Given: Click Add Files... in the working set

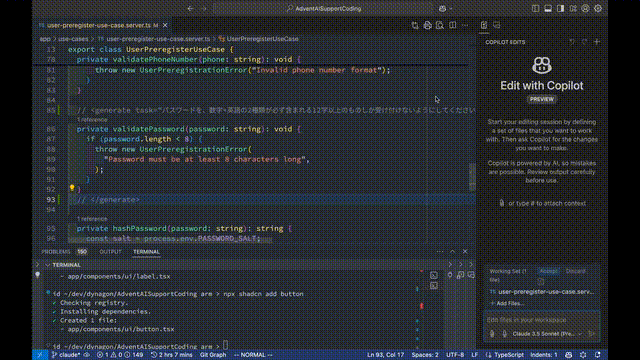Looking at the screenshot, I should point(507,303).
